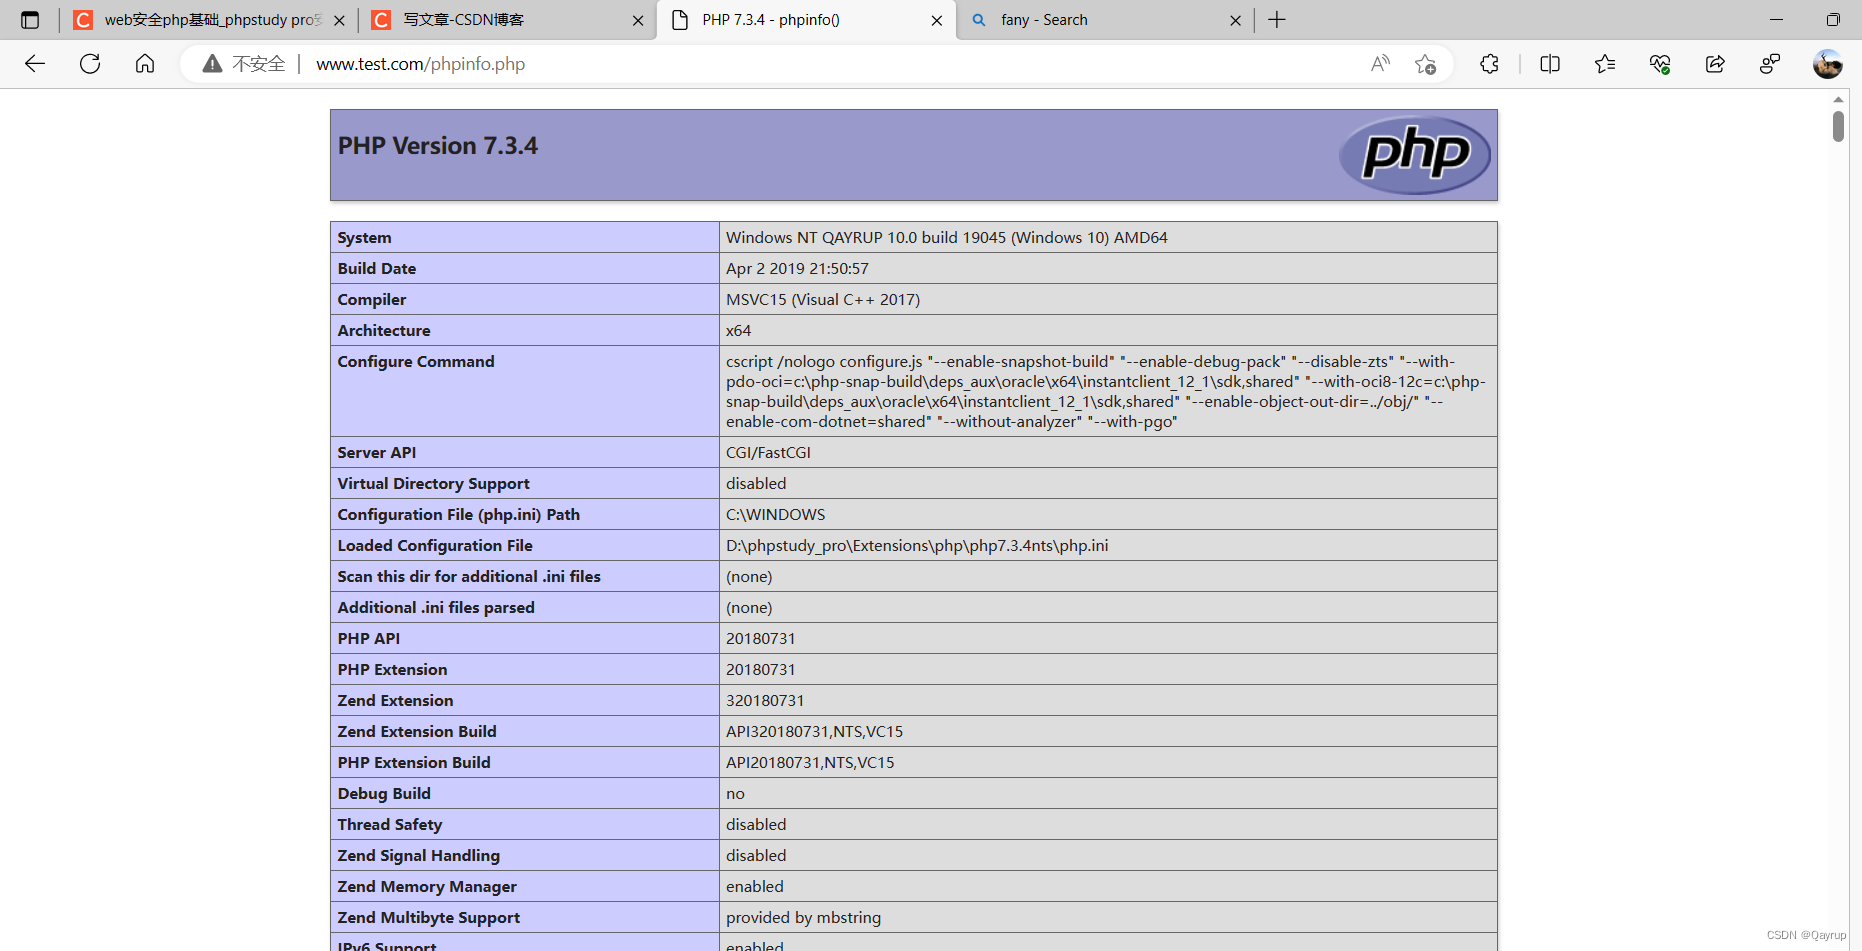View the not-secure site warning icon
This screenshot has width=1862, height=951.
click(x=212, y=64)
